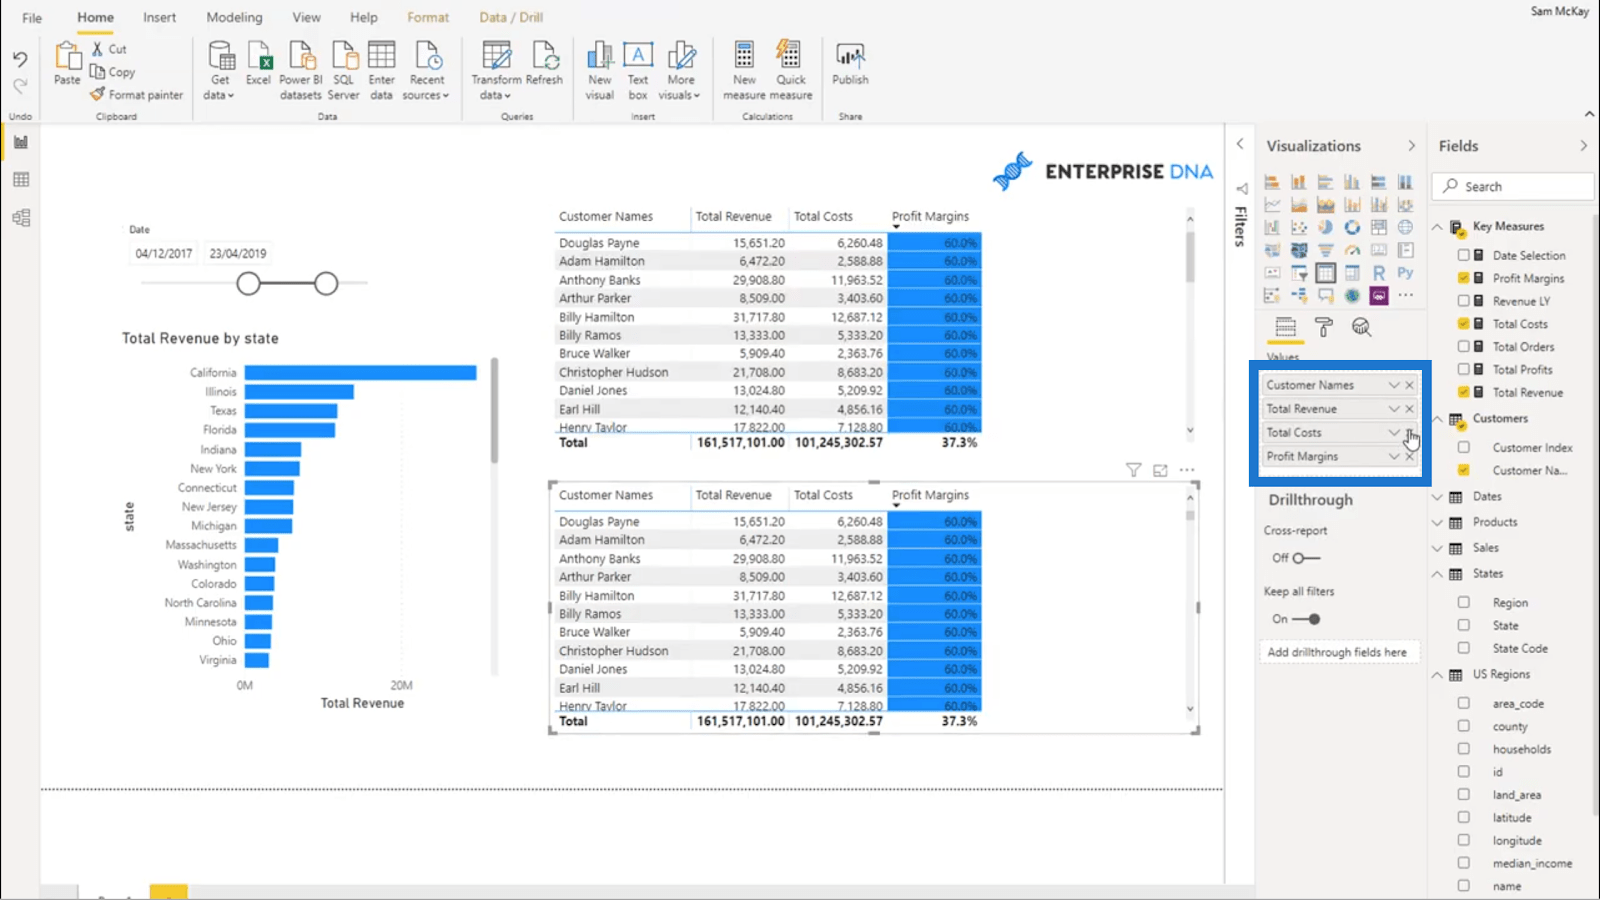Switch to Model view in left sidebar
The image size is (1600, 900).
[21, 218]
